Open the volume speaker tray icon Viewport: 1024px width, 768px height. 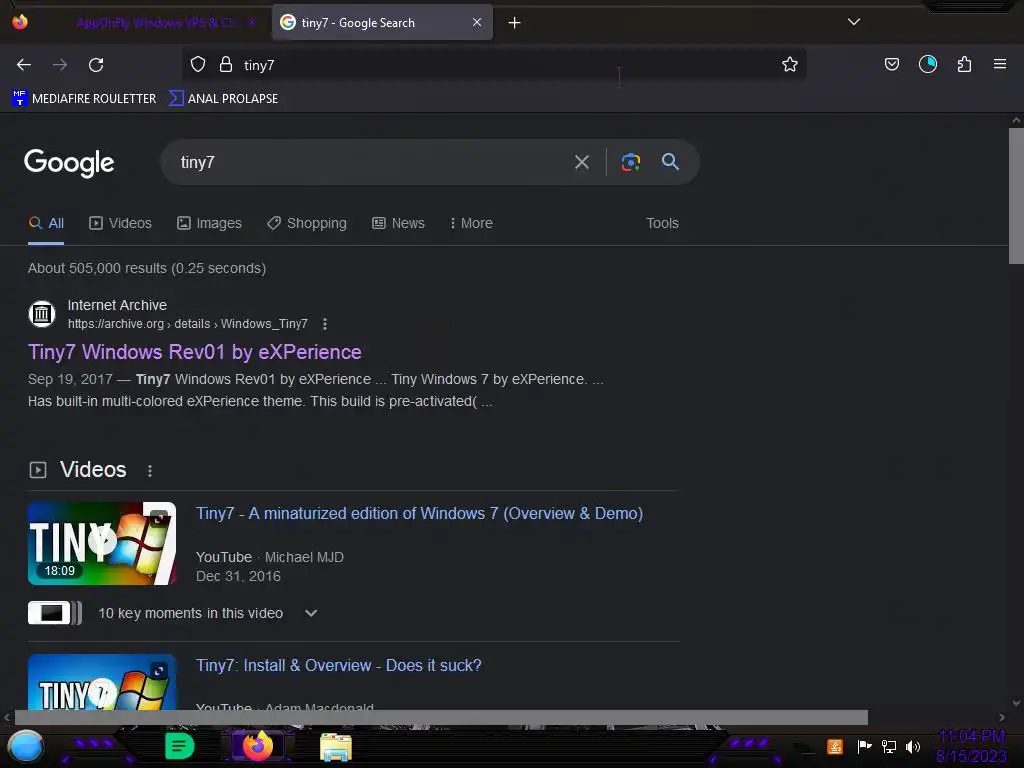(912, 746)
